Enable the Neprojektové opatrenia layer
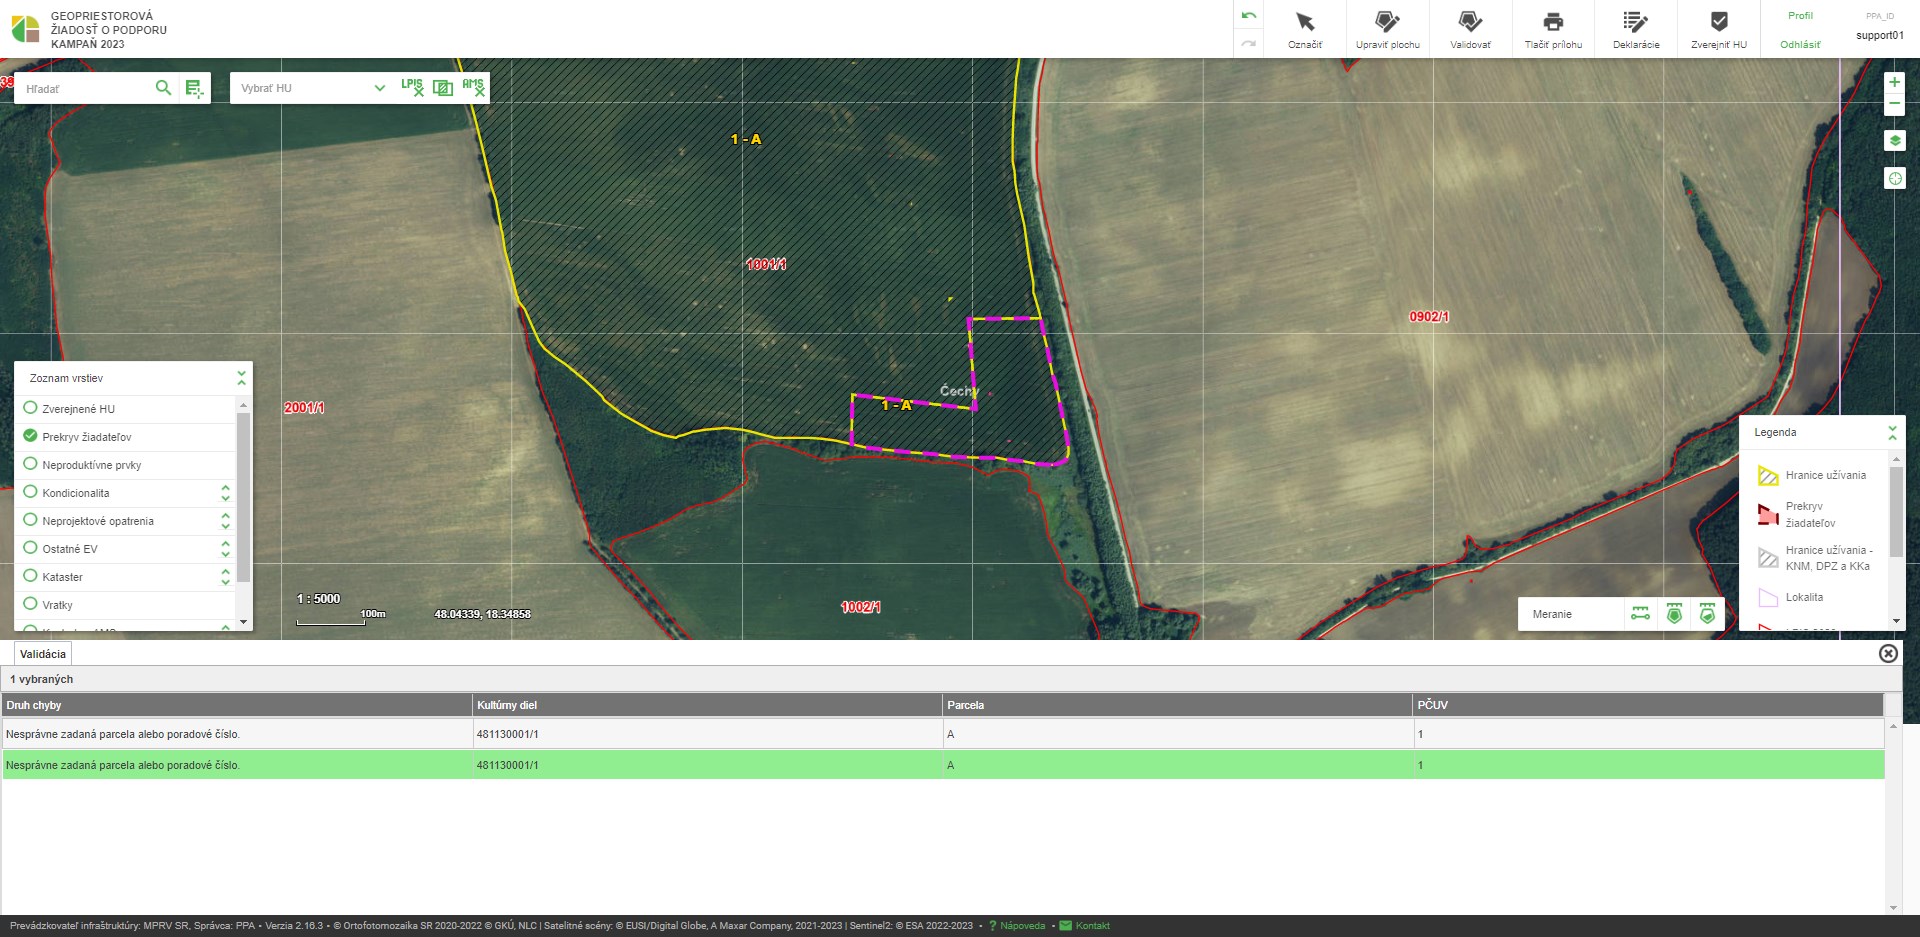 (x=30, y=520)
